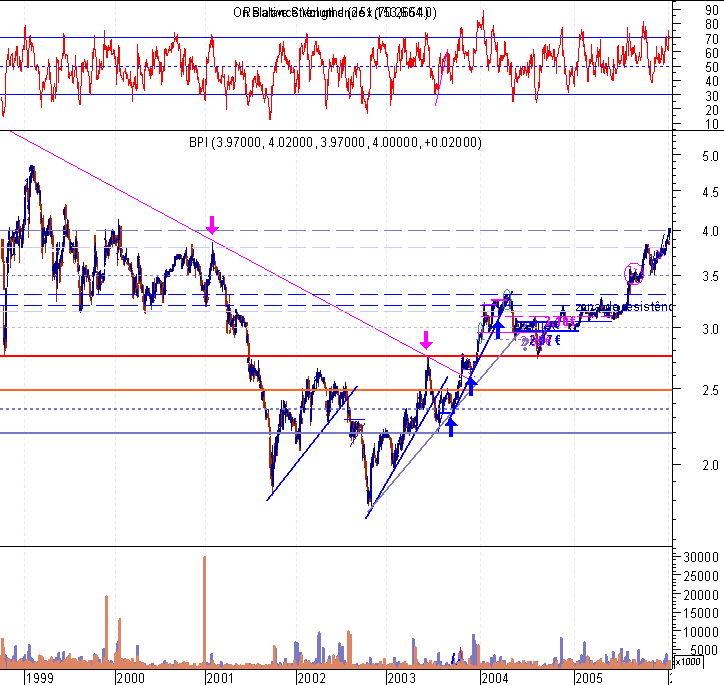Click the 2.5 price axis label
The height and width of the screenshot is (685, 724).
tap(710, 391)
